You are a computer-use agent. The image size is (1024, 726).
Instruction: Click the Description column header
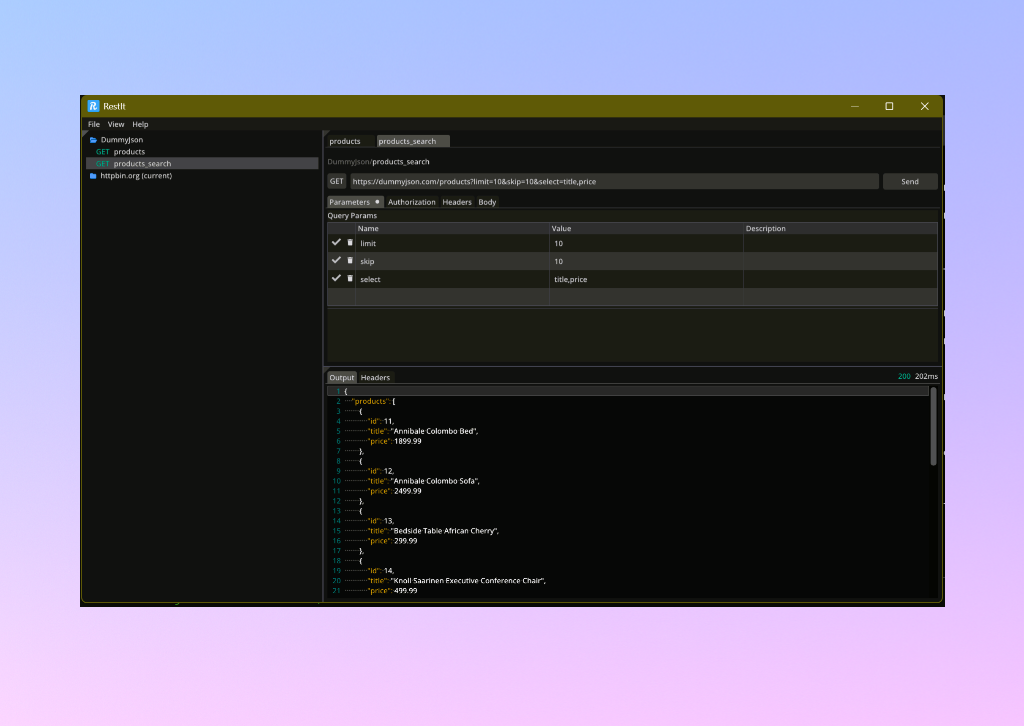[840, 229]
